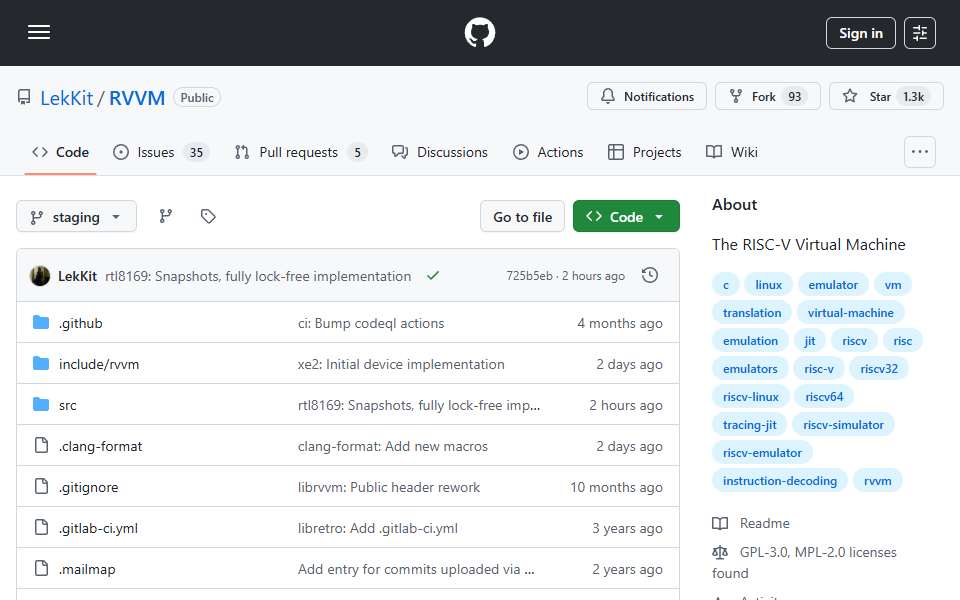Screen dimensions: 960x600
Task: Click folder icon beside src
Action: pos(41,405)
